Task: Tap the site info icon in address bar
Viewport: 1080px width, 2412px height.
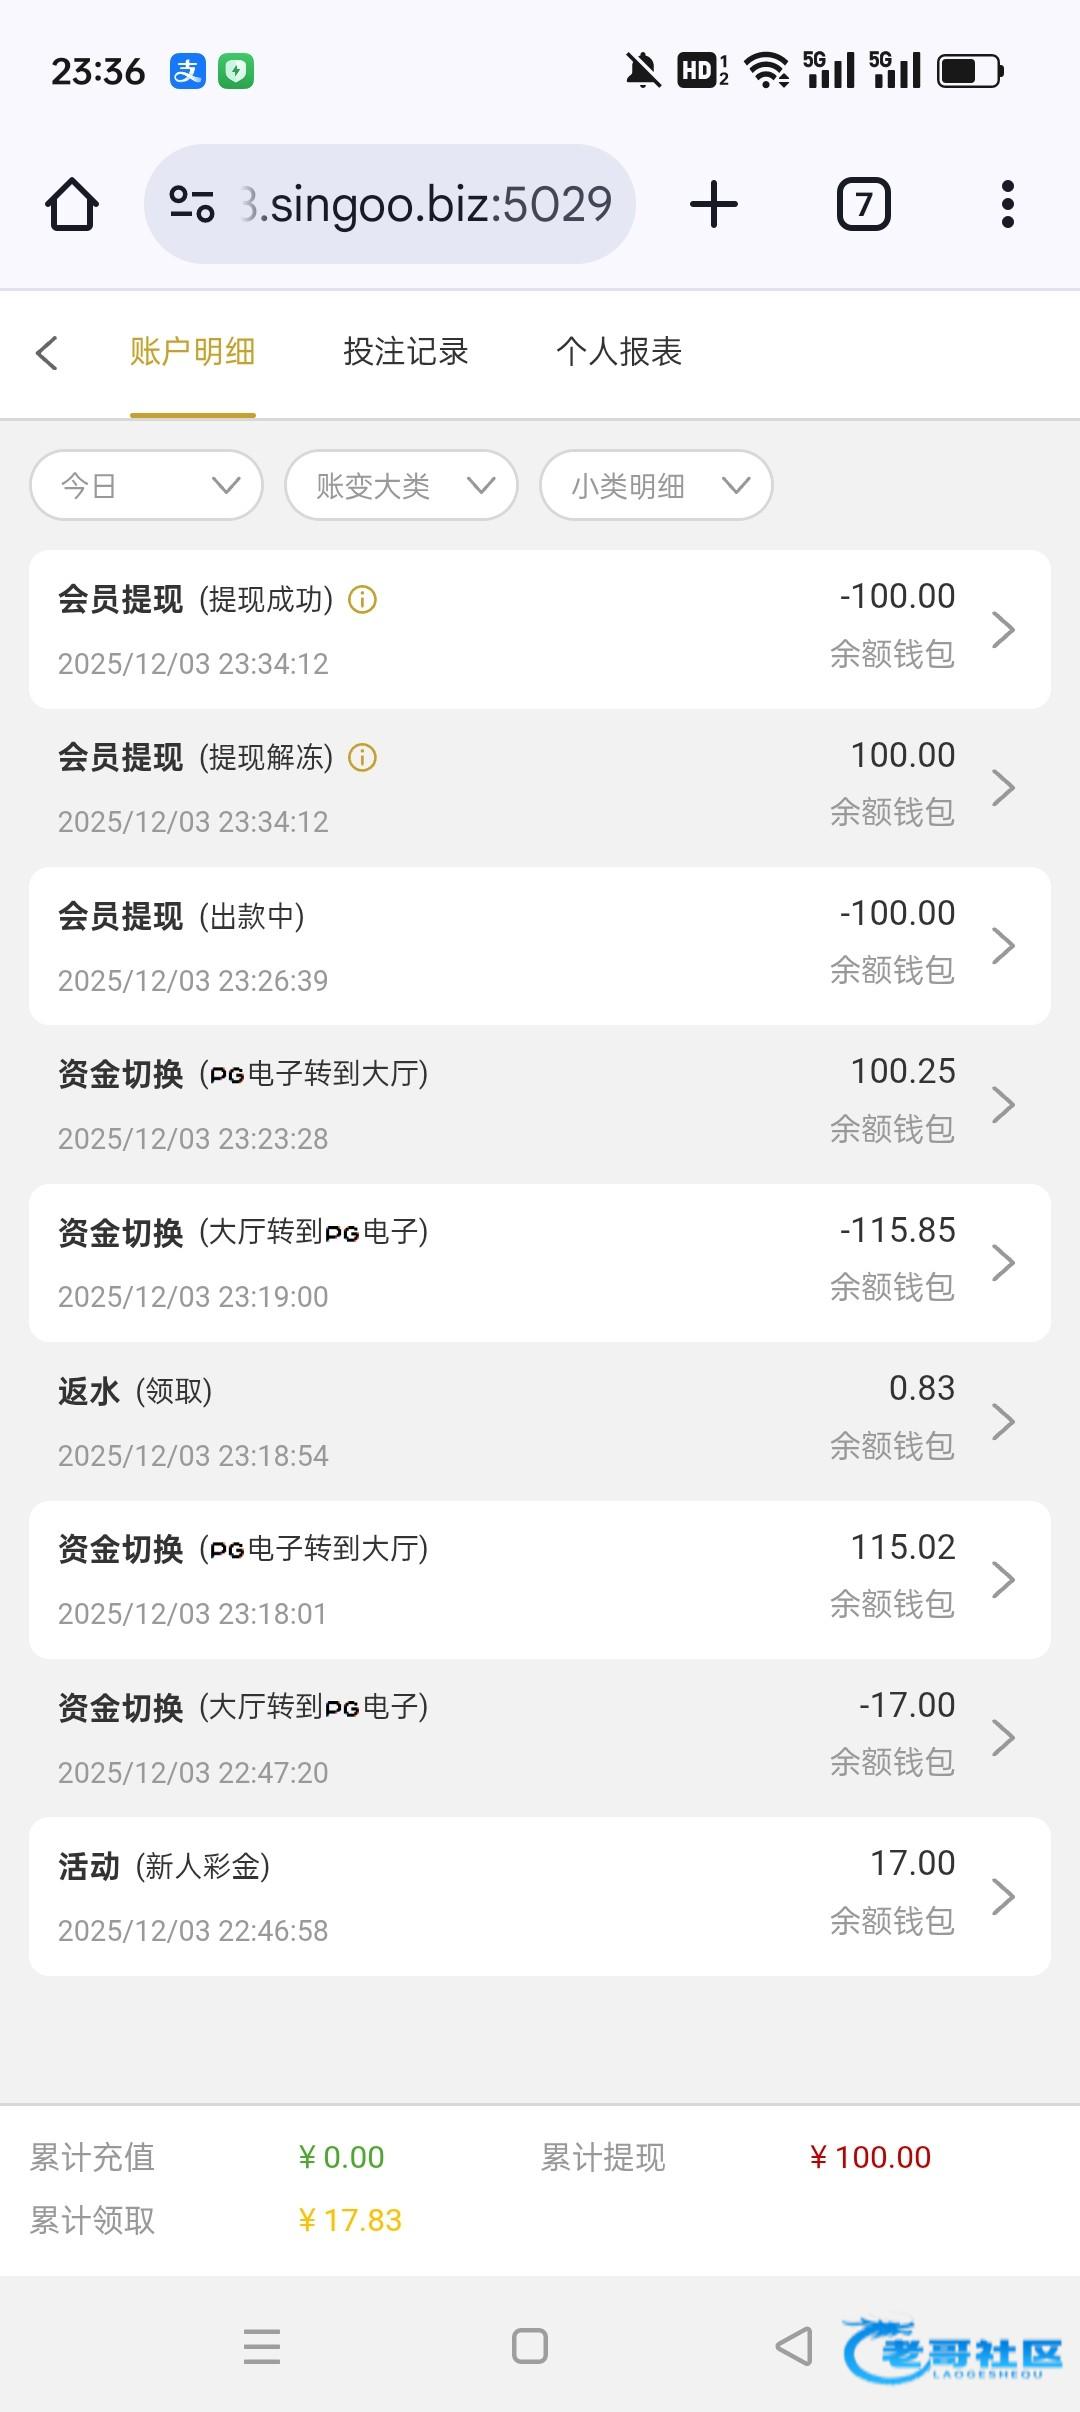Action: [191, 205]
